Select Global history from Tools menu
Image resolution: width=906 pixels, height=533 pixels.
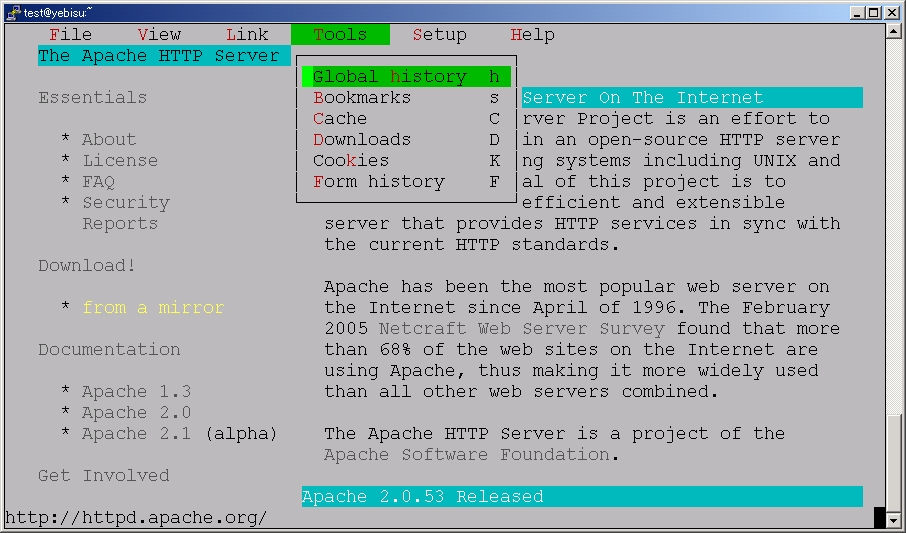[406, 76]
